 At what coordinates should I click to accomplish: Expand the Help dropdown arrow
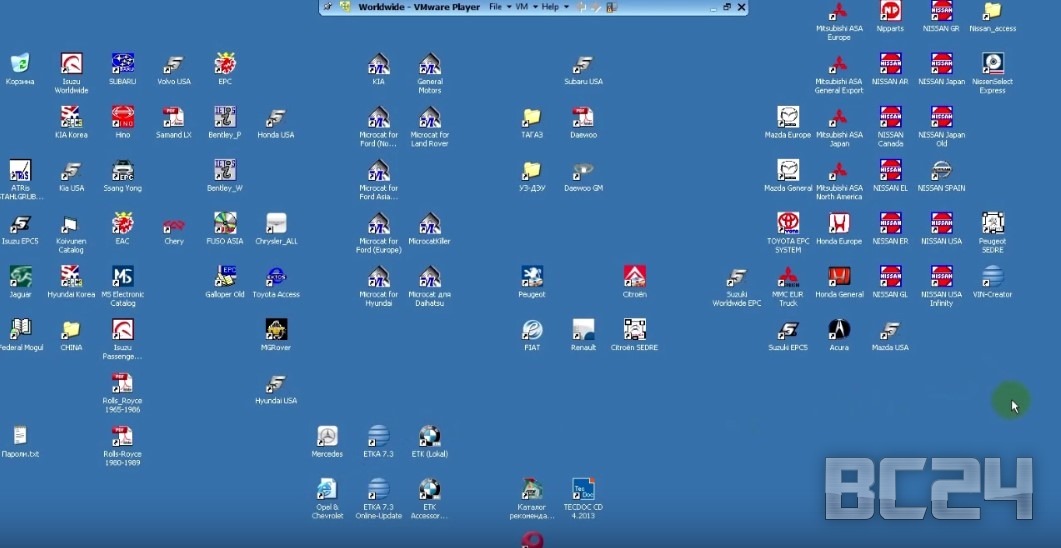(566, 7)
